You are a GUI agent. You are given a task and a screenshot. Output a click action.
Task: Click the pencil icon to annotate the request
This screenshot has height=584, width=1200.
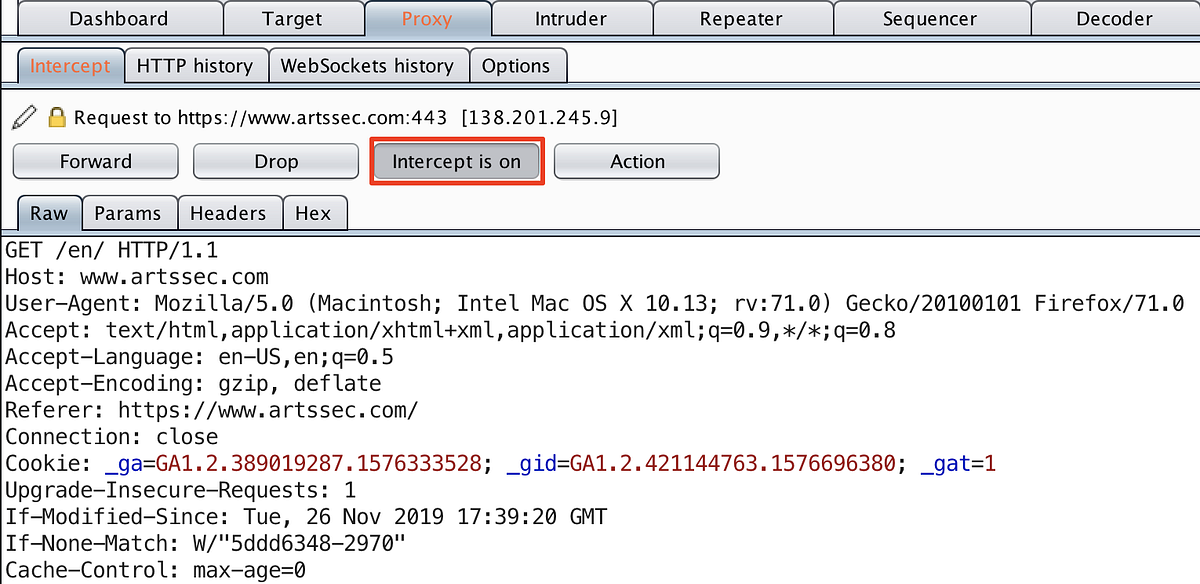25,117
